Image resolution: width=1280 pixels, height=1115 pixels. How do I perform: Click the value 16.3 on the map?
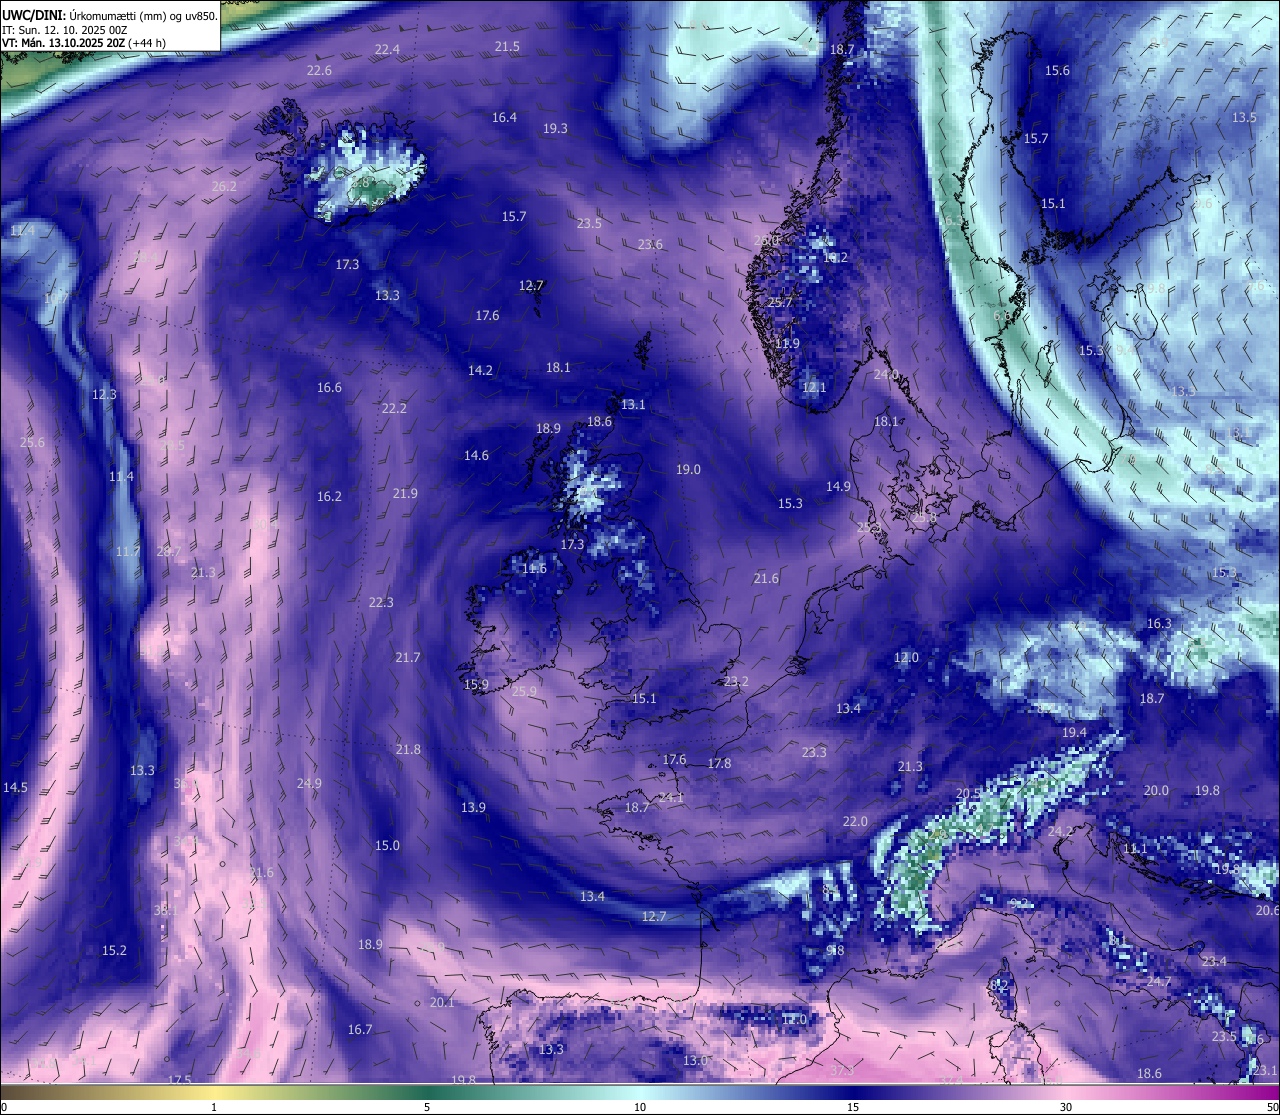click(1159, 623)
